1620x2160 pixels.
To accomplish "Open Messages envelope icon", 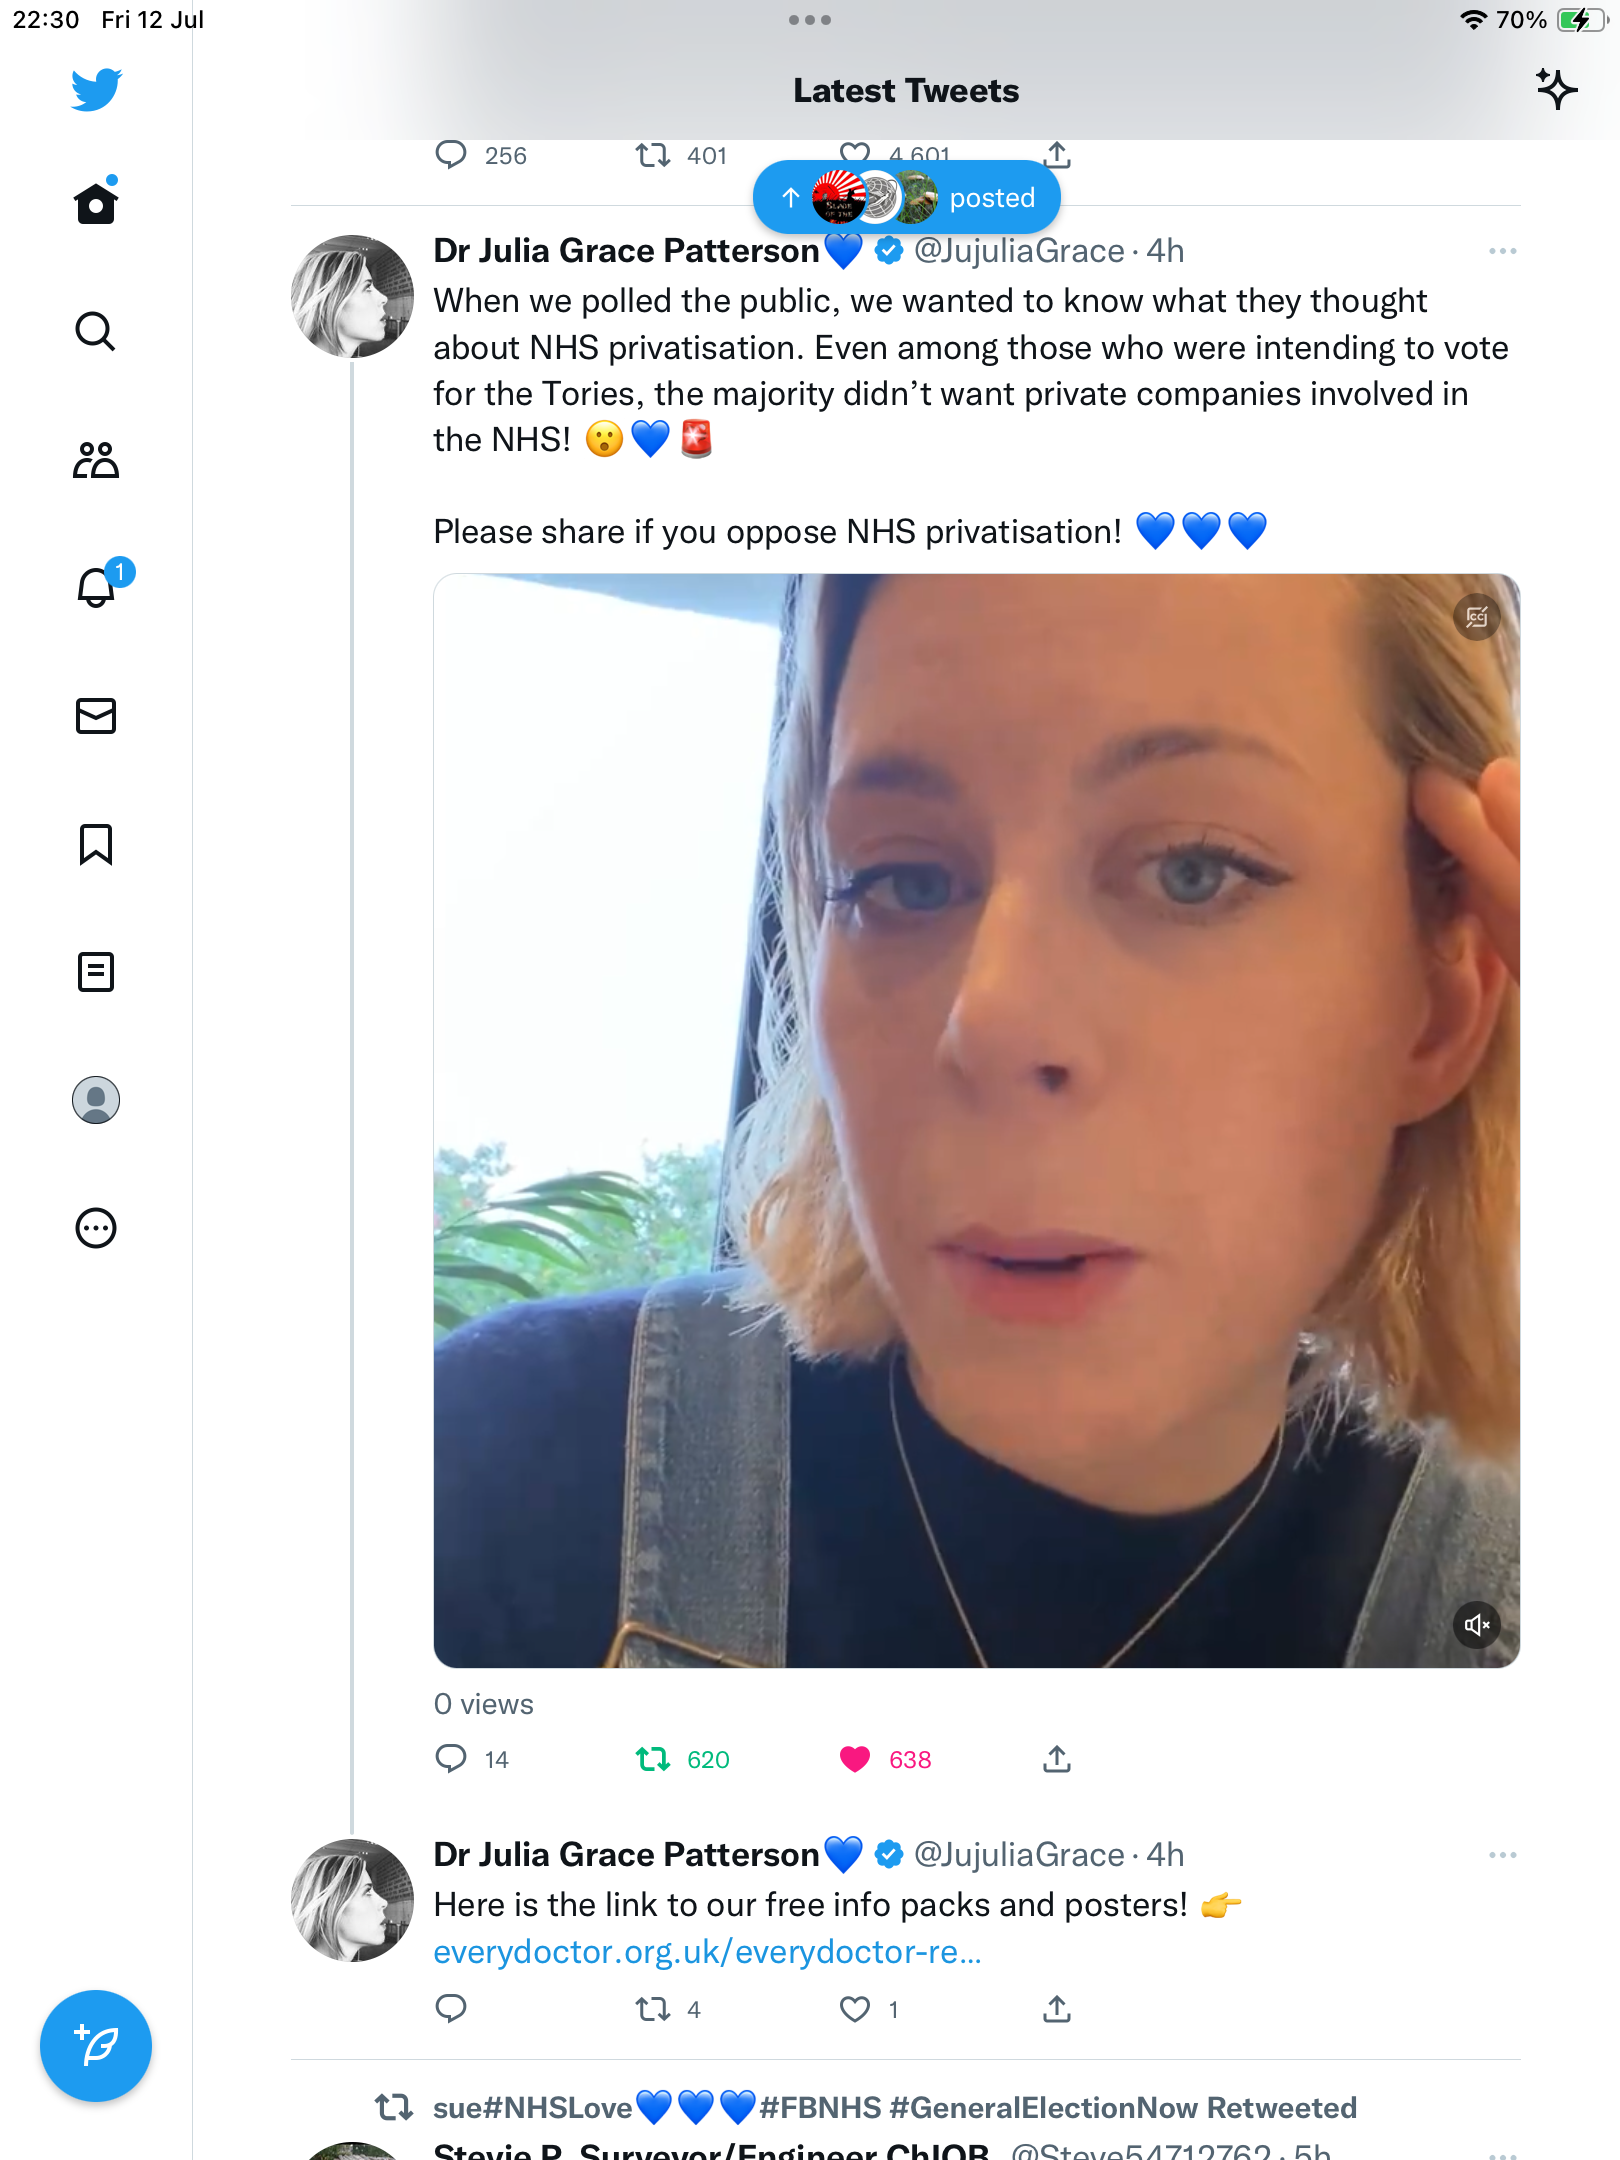I will (96, 716).
